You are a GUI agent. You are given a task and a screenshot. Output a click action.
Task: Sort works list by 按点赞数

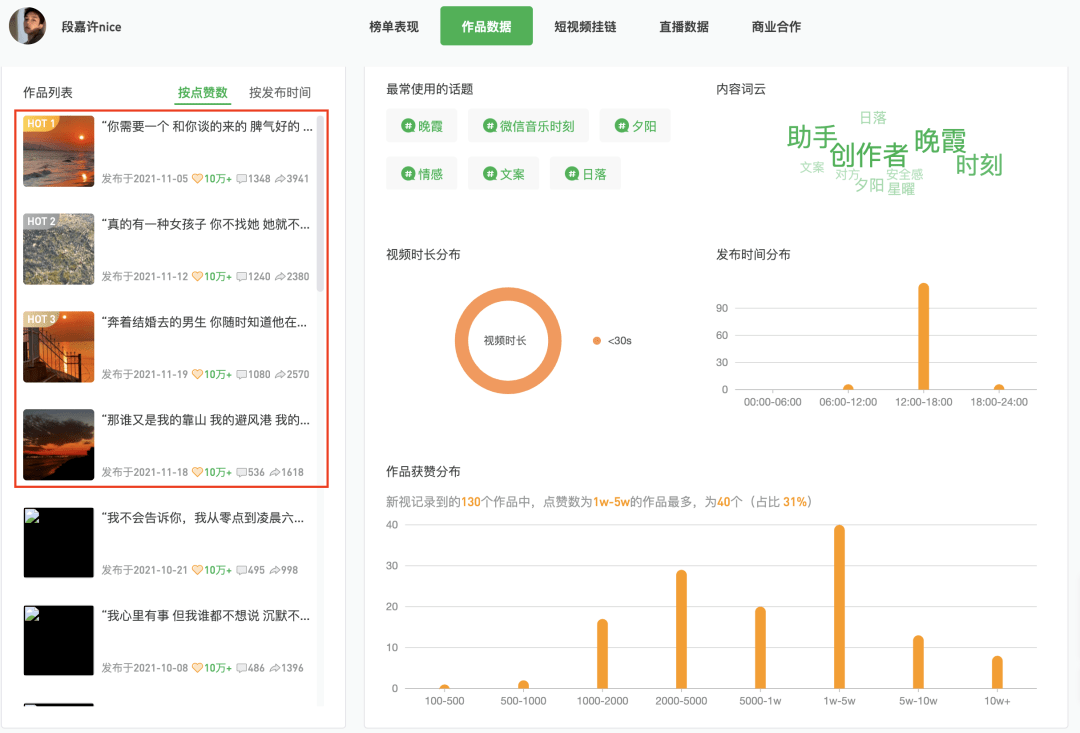pyautogui.click(x=202, y=92)
